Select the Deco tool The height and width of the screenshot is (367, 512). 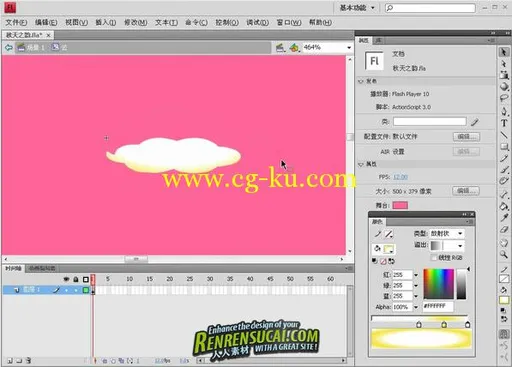504,181
